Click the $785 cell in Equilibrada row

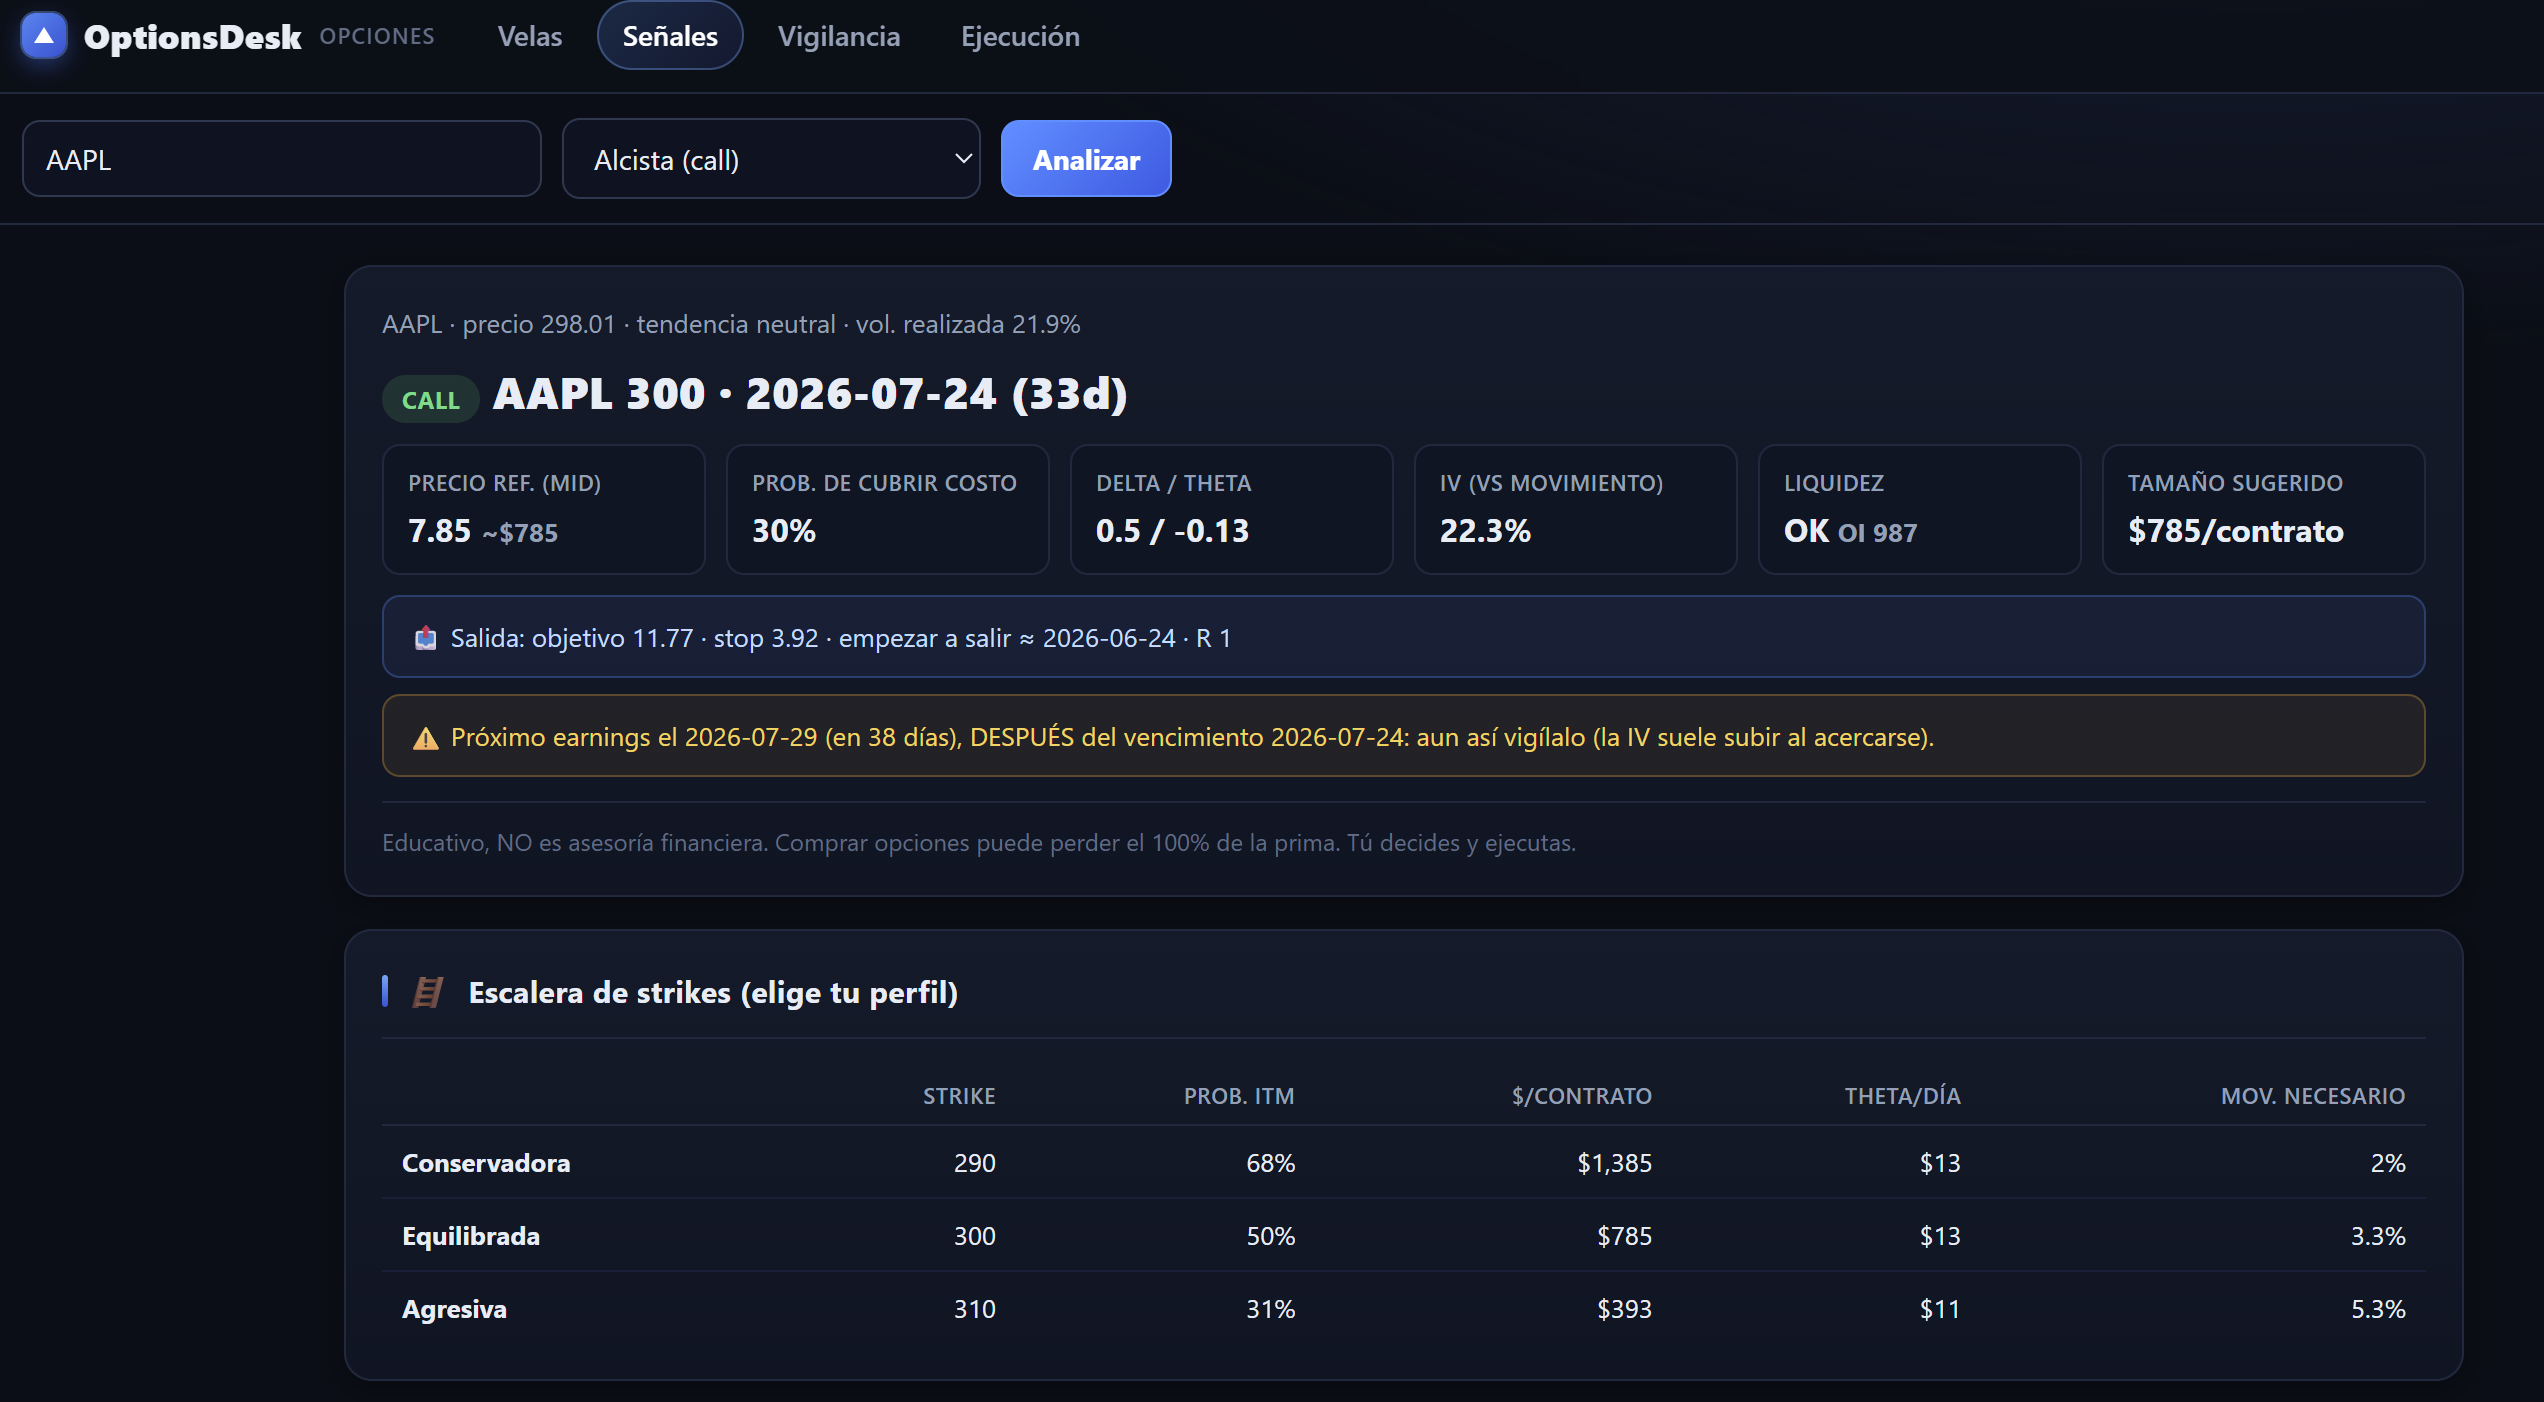coord(1625,1236)
